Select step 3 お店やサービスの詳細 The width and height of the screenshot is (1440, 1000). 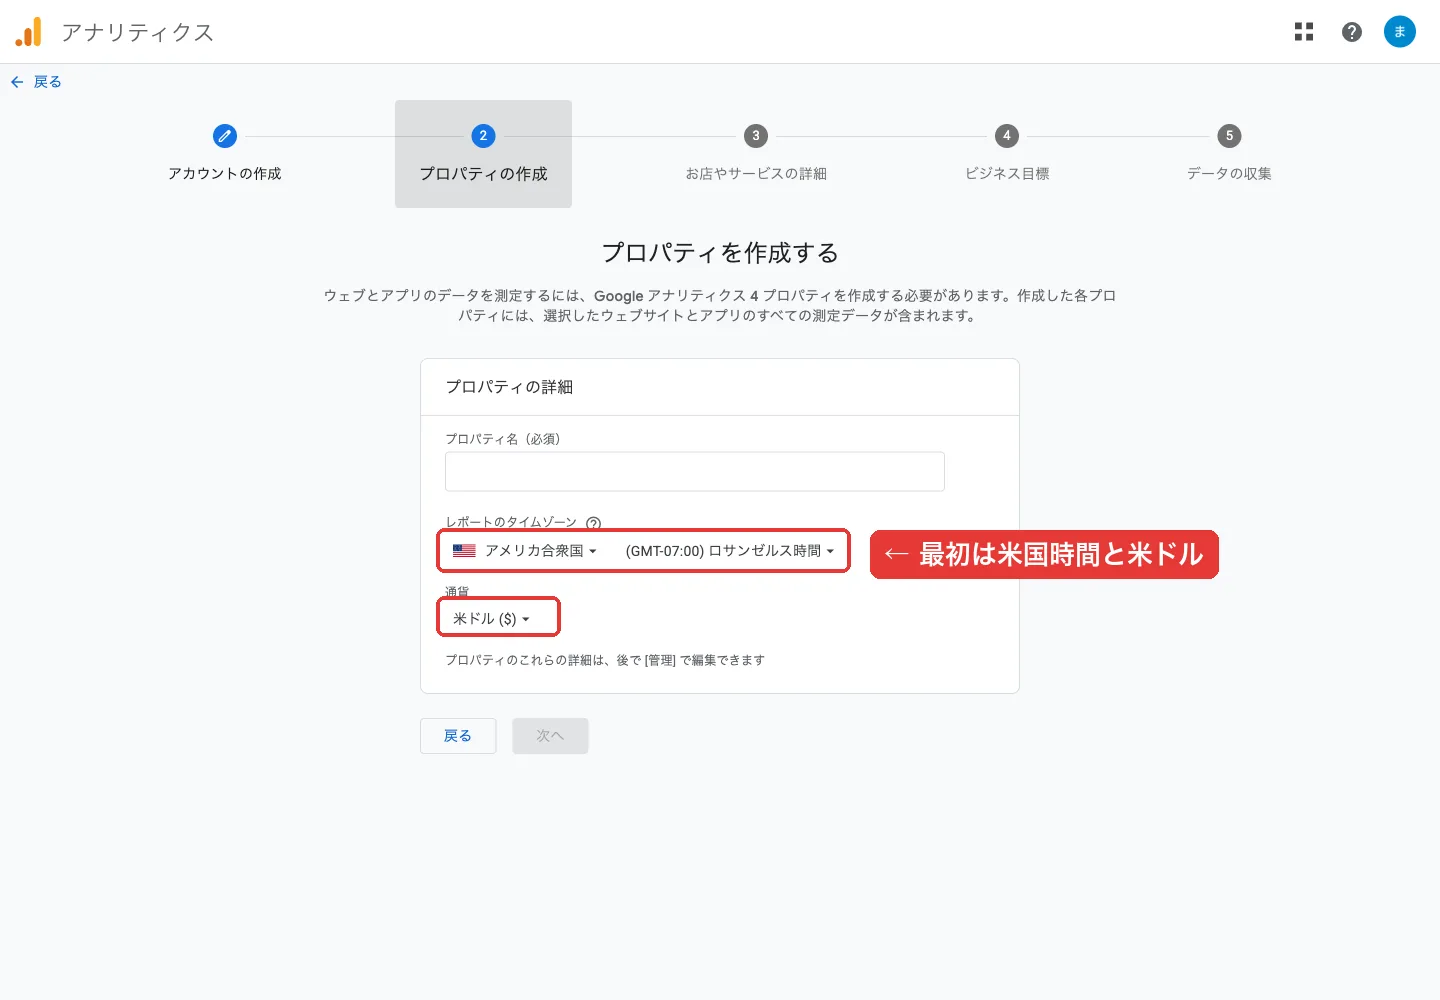tap(756, 154)
